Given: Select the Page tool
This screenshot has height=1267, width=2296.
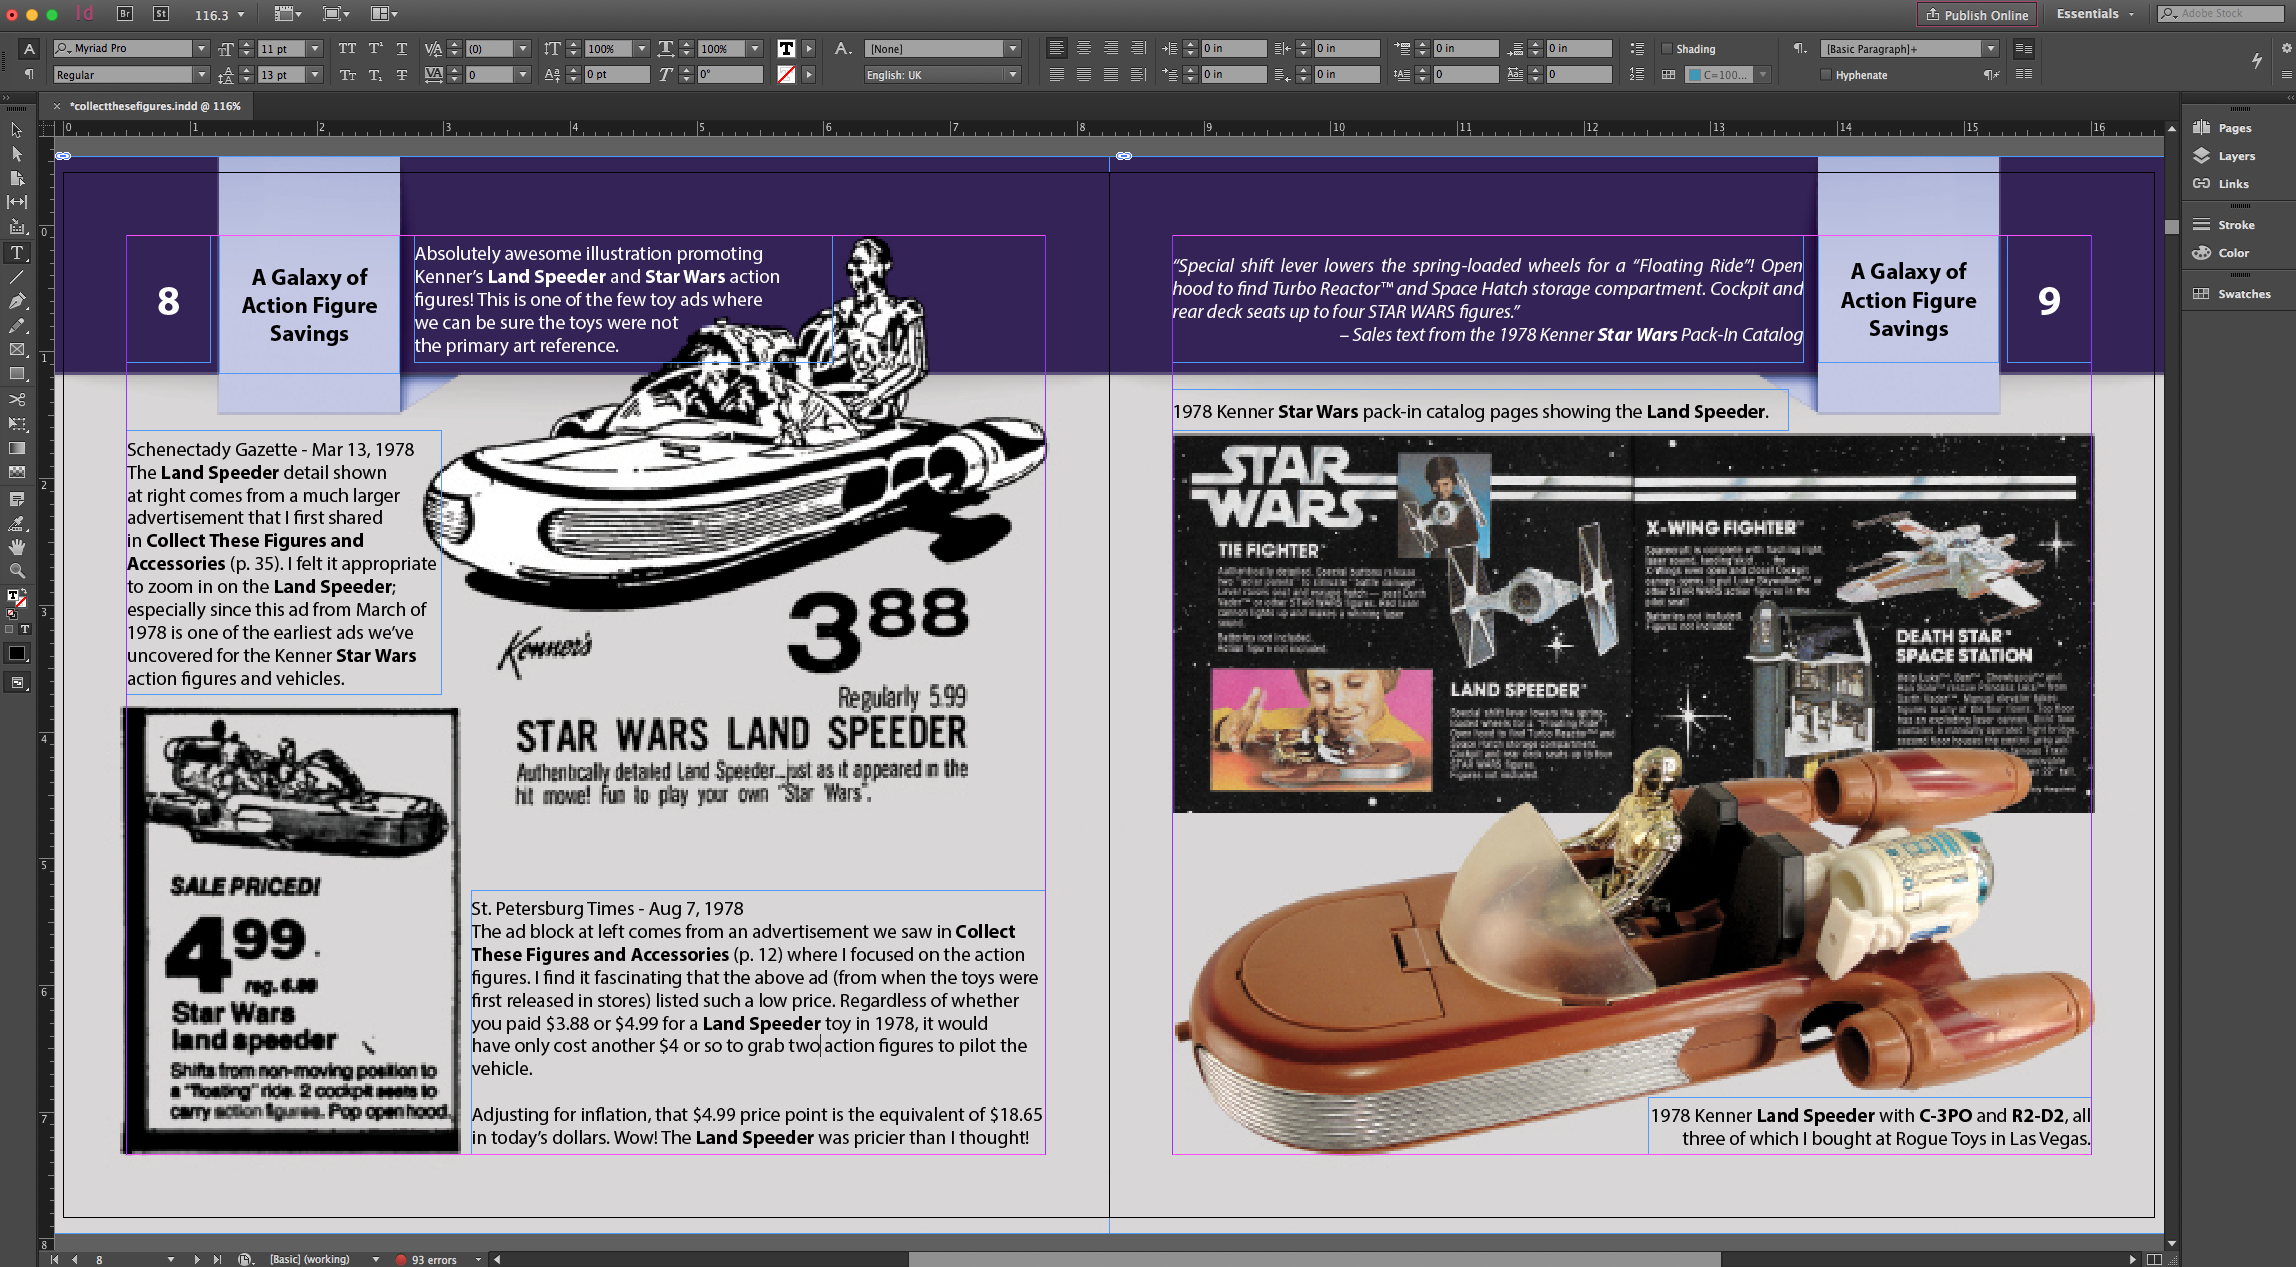Looking at the screenshot, I should coord(17,178).
